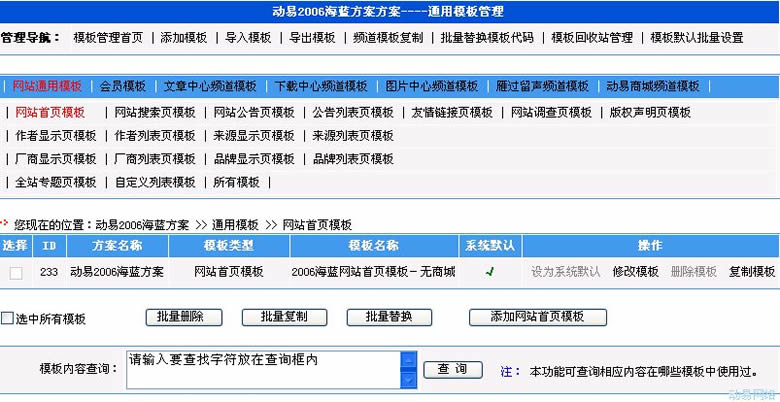Click the 动易2006海蓝方案 cell in row 233
Screen dimensions: 780x402
117,272
